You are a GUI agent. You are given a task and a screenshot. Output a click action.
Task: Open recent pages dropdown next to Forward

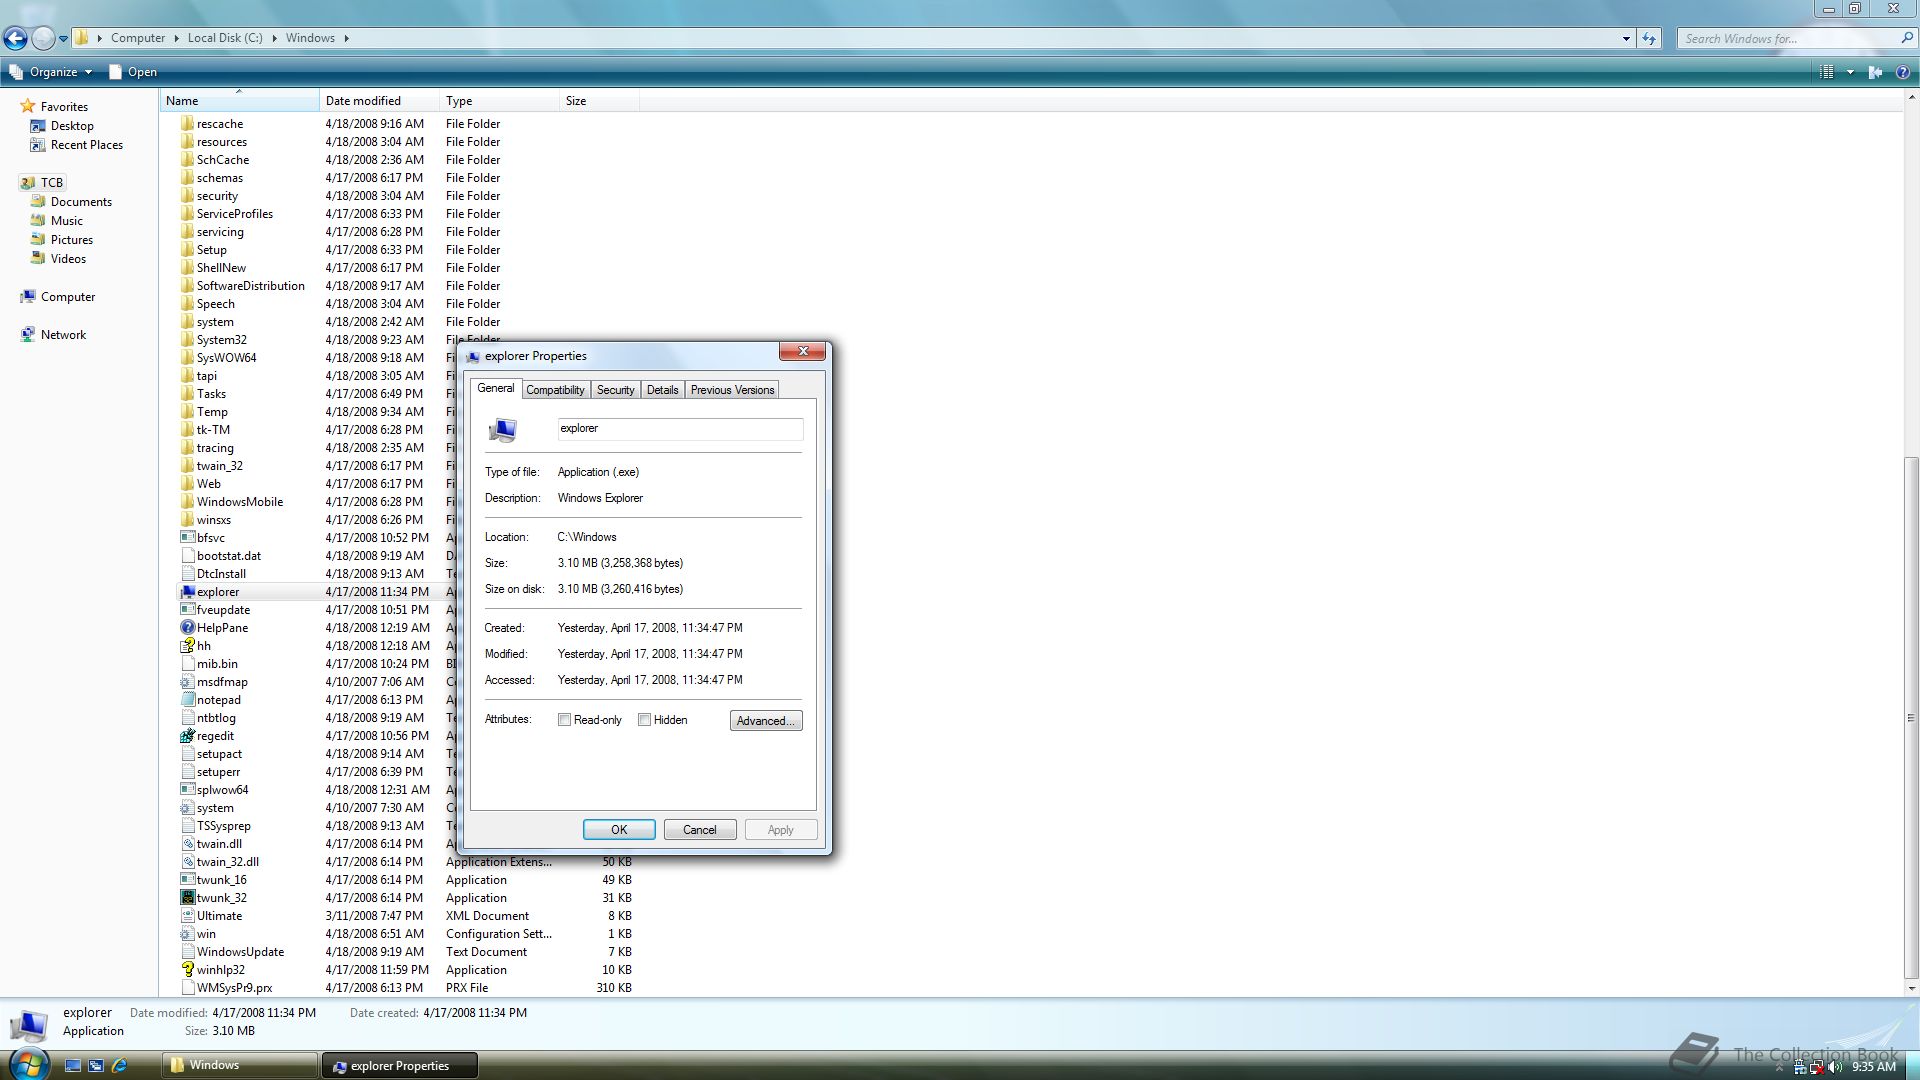click(x=63, y=39)
